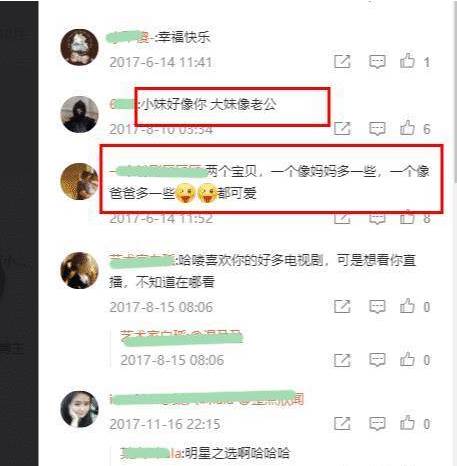Open avatar of the 小妹好像你 commenter
The height and width of the screenshot is (466, 457).
[79, 114]
